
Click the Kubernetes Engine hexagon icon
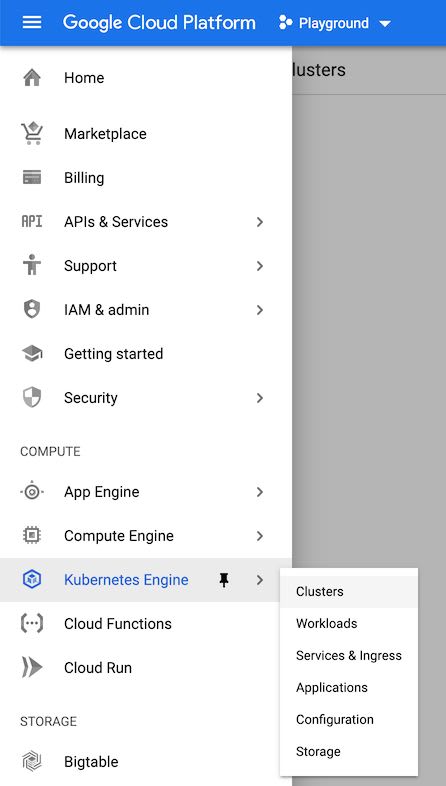click(x=32, y=579)
